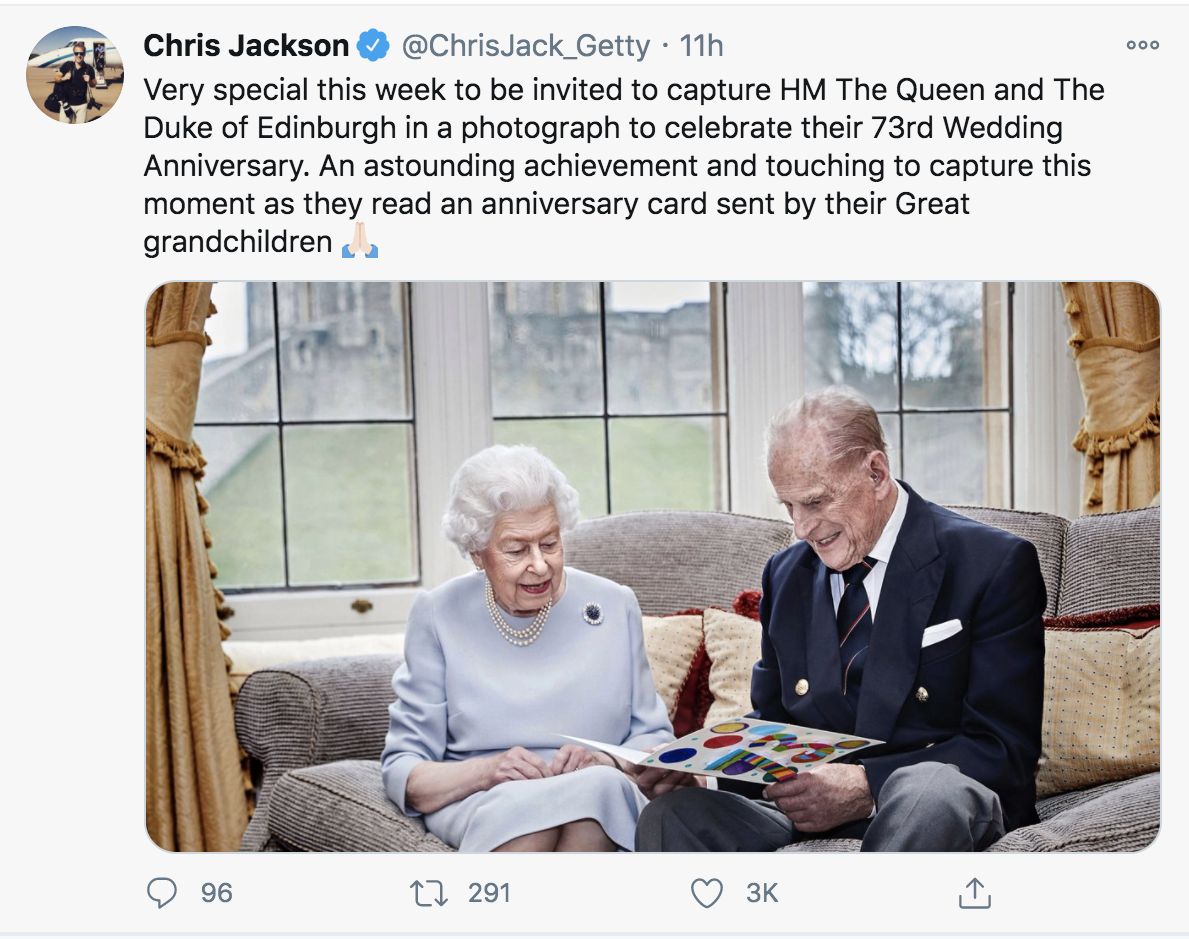Click the Duke's white pocket square in photo

click(x=940, y=632)
